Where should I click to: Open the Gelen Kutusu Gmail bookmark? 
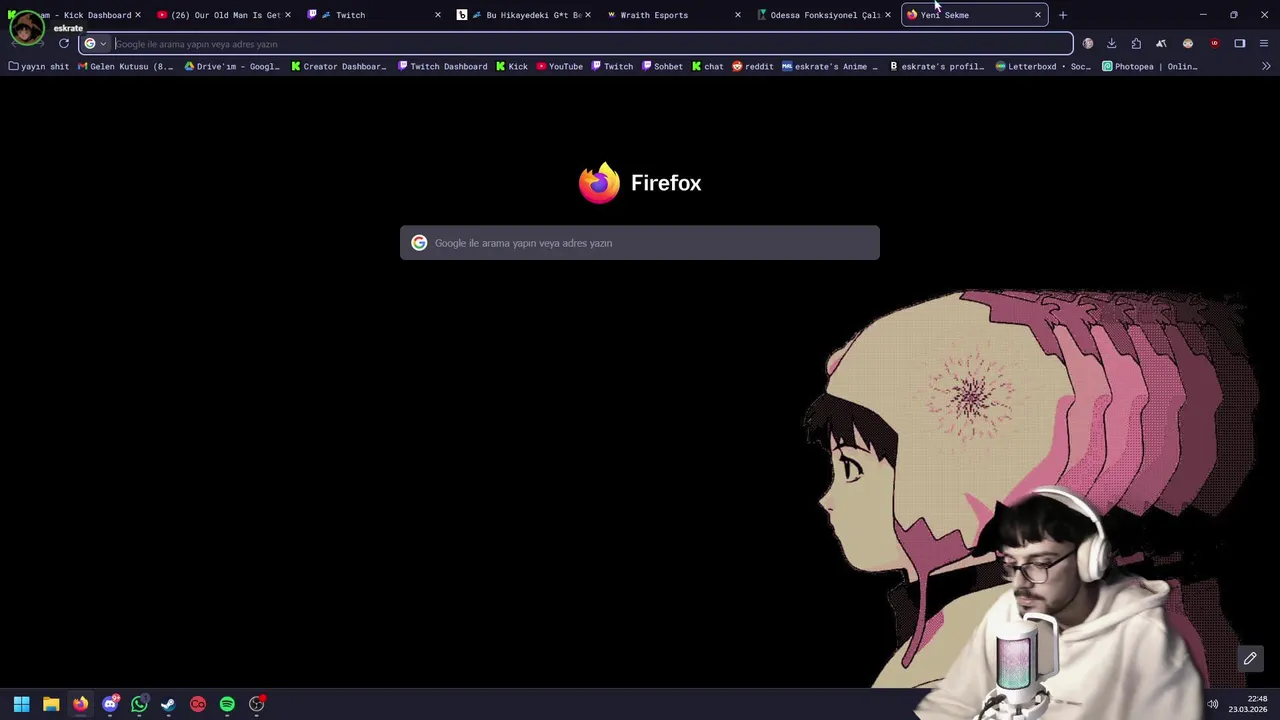click(x=125, y=66)
